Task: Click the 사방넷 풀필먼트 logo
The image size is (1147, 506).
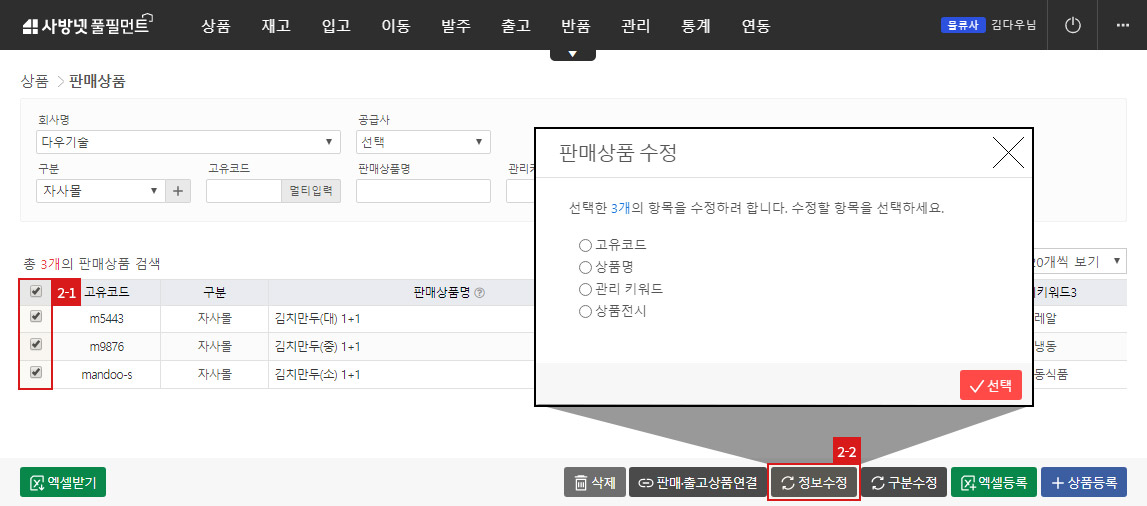Action: (x=86, y=26)
